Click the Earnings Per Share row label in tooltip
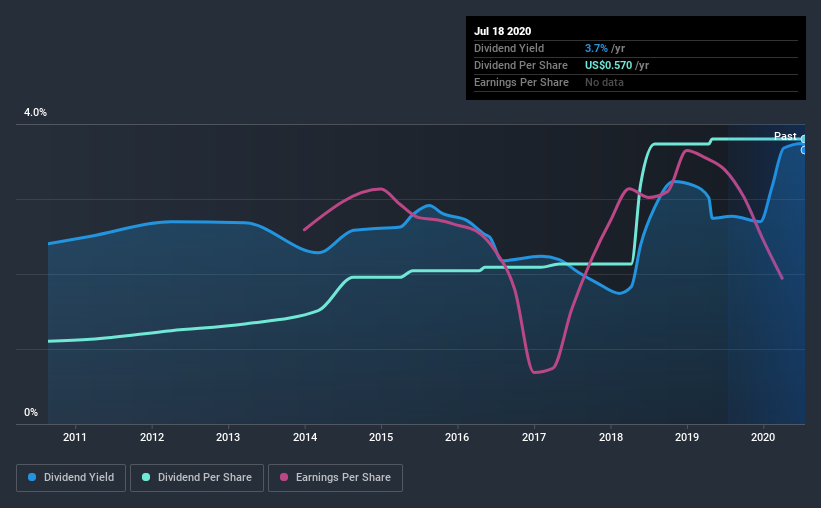 pos(522,82)
